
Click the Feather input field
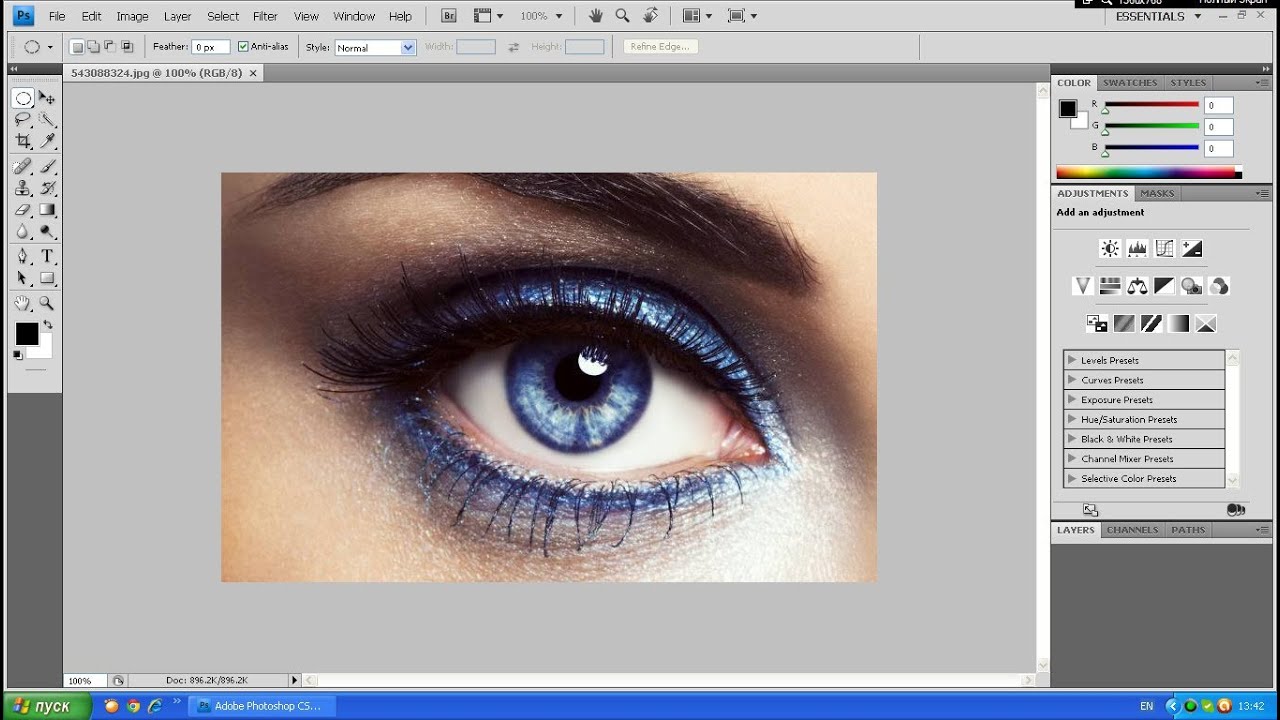211,47
